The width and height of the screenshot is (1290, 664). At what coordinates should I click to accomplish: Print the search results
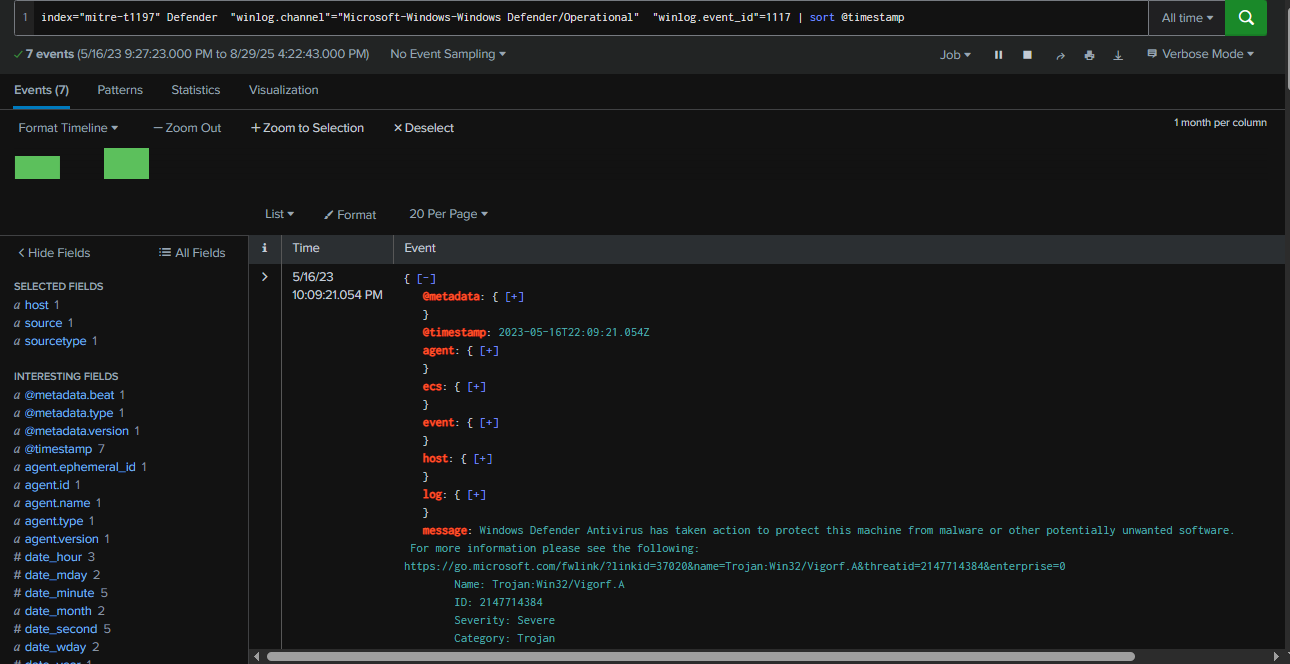coord(1089,55)
